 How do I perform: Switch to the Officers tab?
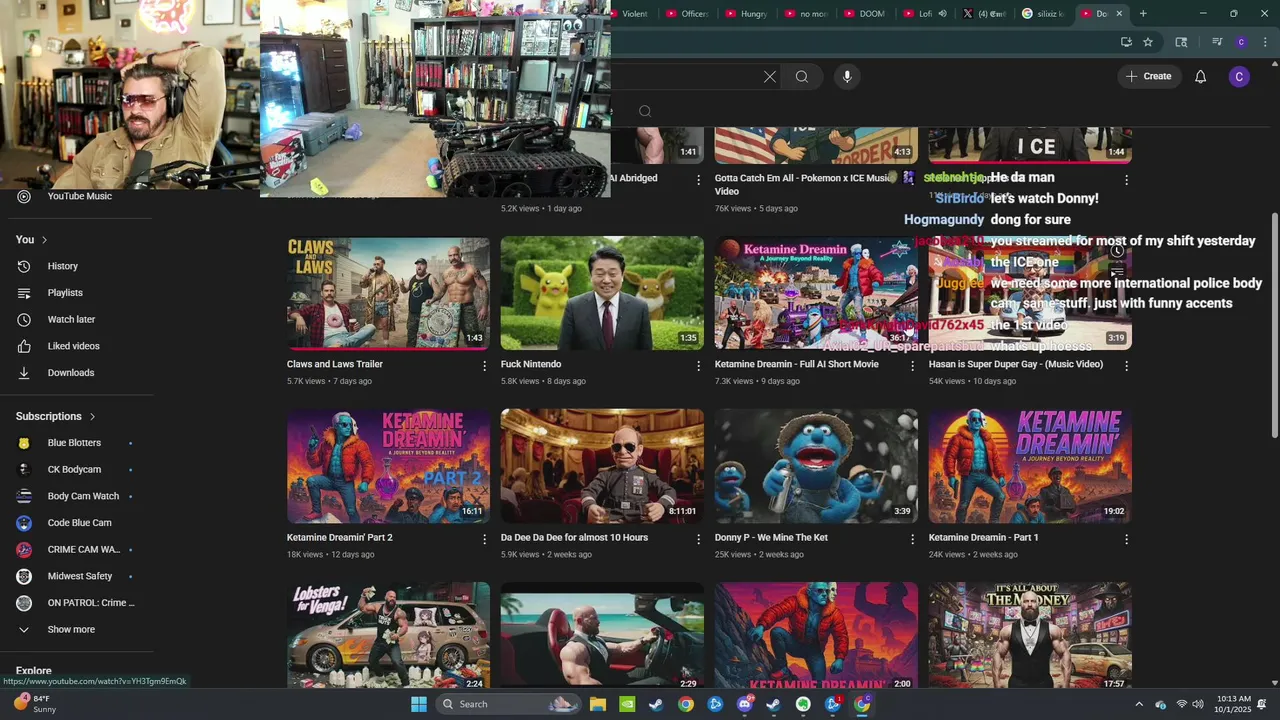tap(687, 14)
